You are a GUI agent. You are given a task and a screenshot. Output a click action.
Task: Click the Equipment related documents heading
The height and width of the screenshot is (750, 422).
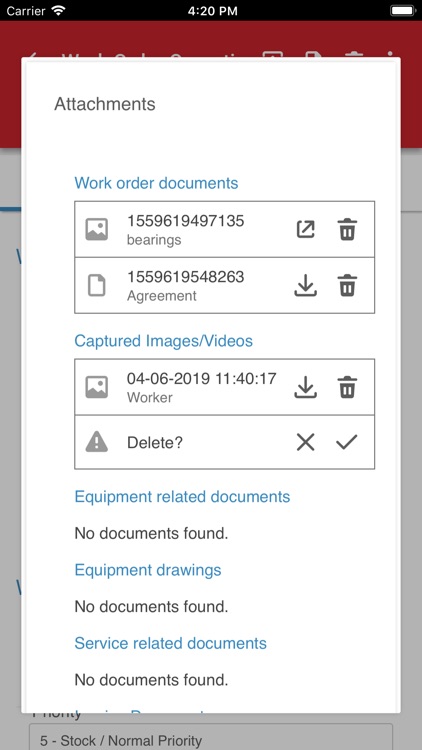pos(182,496)
